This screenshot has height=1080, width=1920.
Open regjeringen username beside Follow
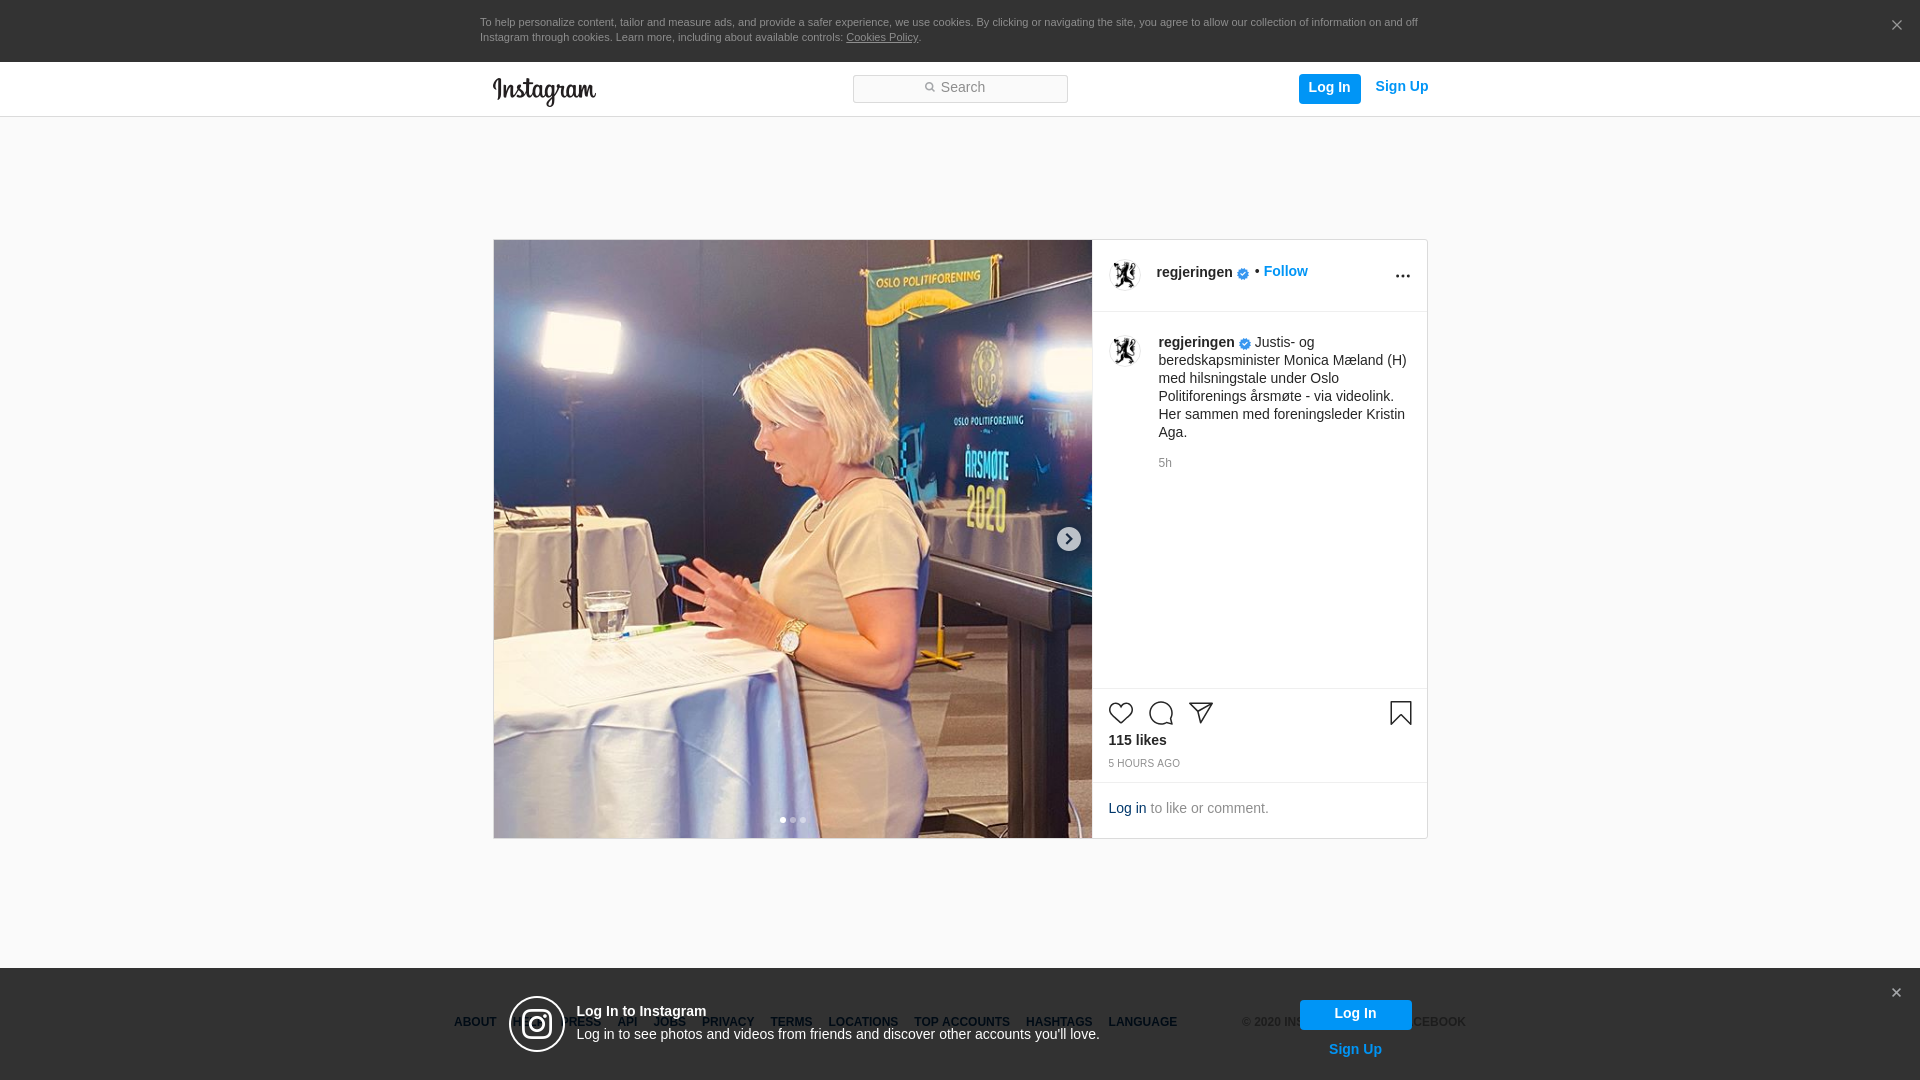pyautogui.click(x=1194, y=272)
